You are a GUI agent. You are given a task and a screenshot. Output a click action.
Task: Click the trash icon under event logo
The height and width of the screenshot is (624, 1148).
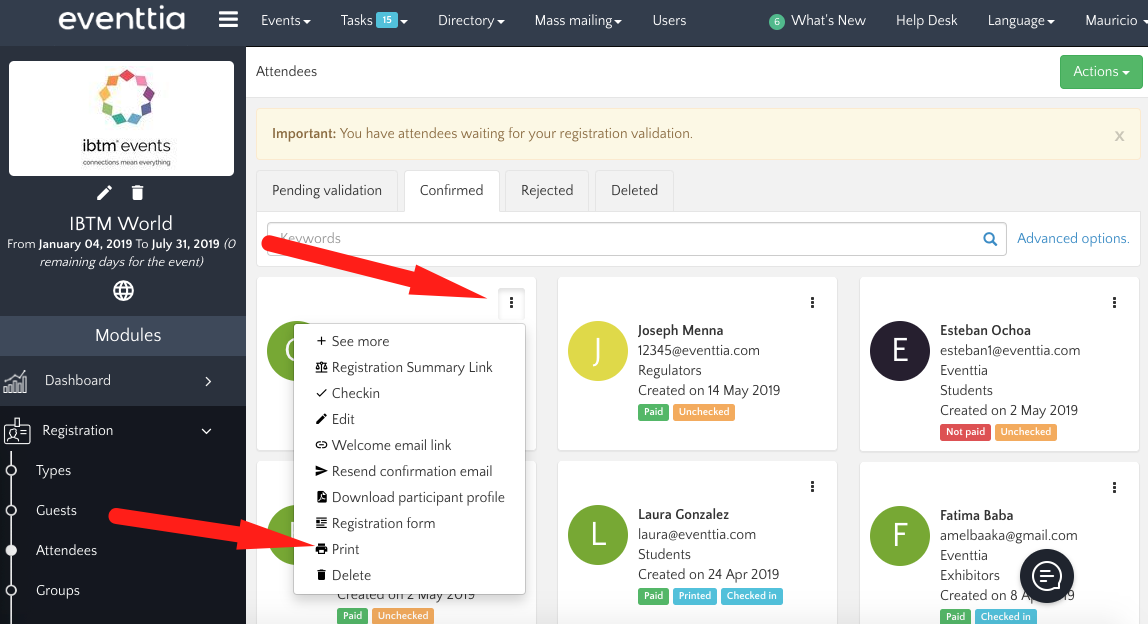pyautogui.click(x=138, y=192)
